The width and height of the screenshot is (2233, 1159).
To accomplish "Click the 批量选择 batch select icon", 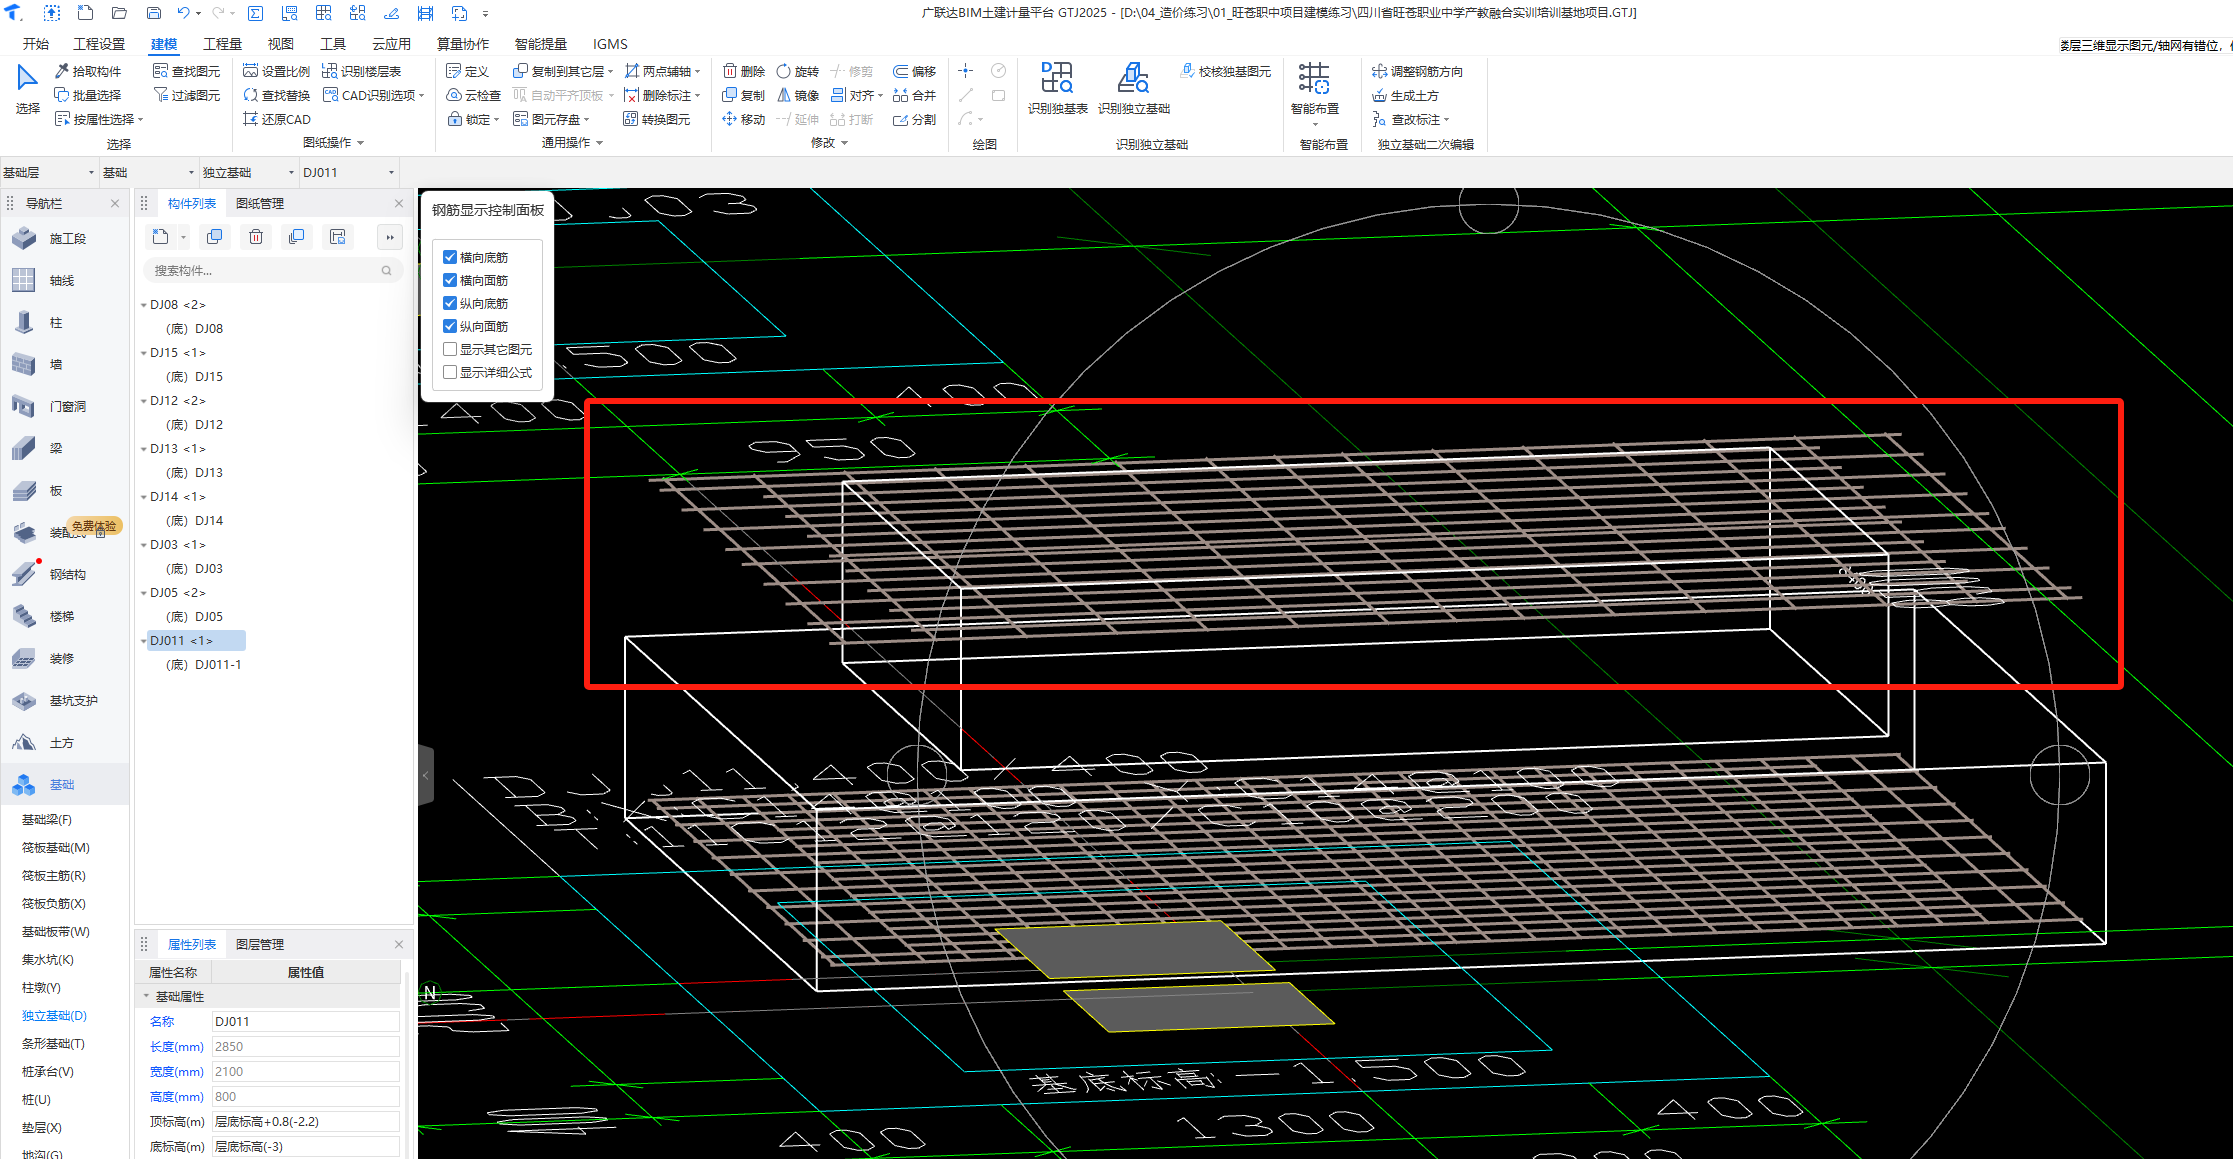I will coord(61,95).
